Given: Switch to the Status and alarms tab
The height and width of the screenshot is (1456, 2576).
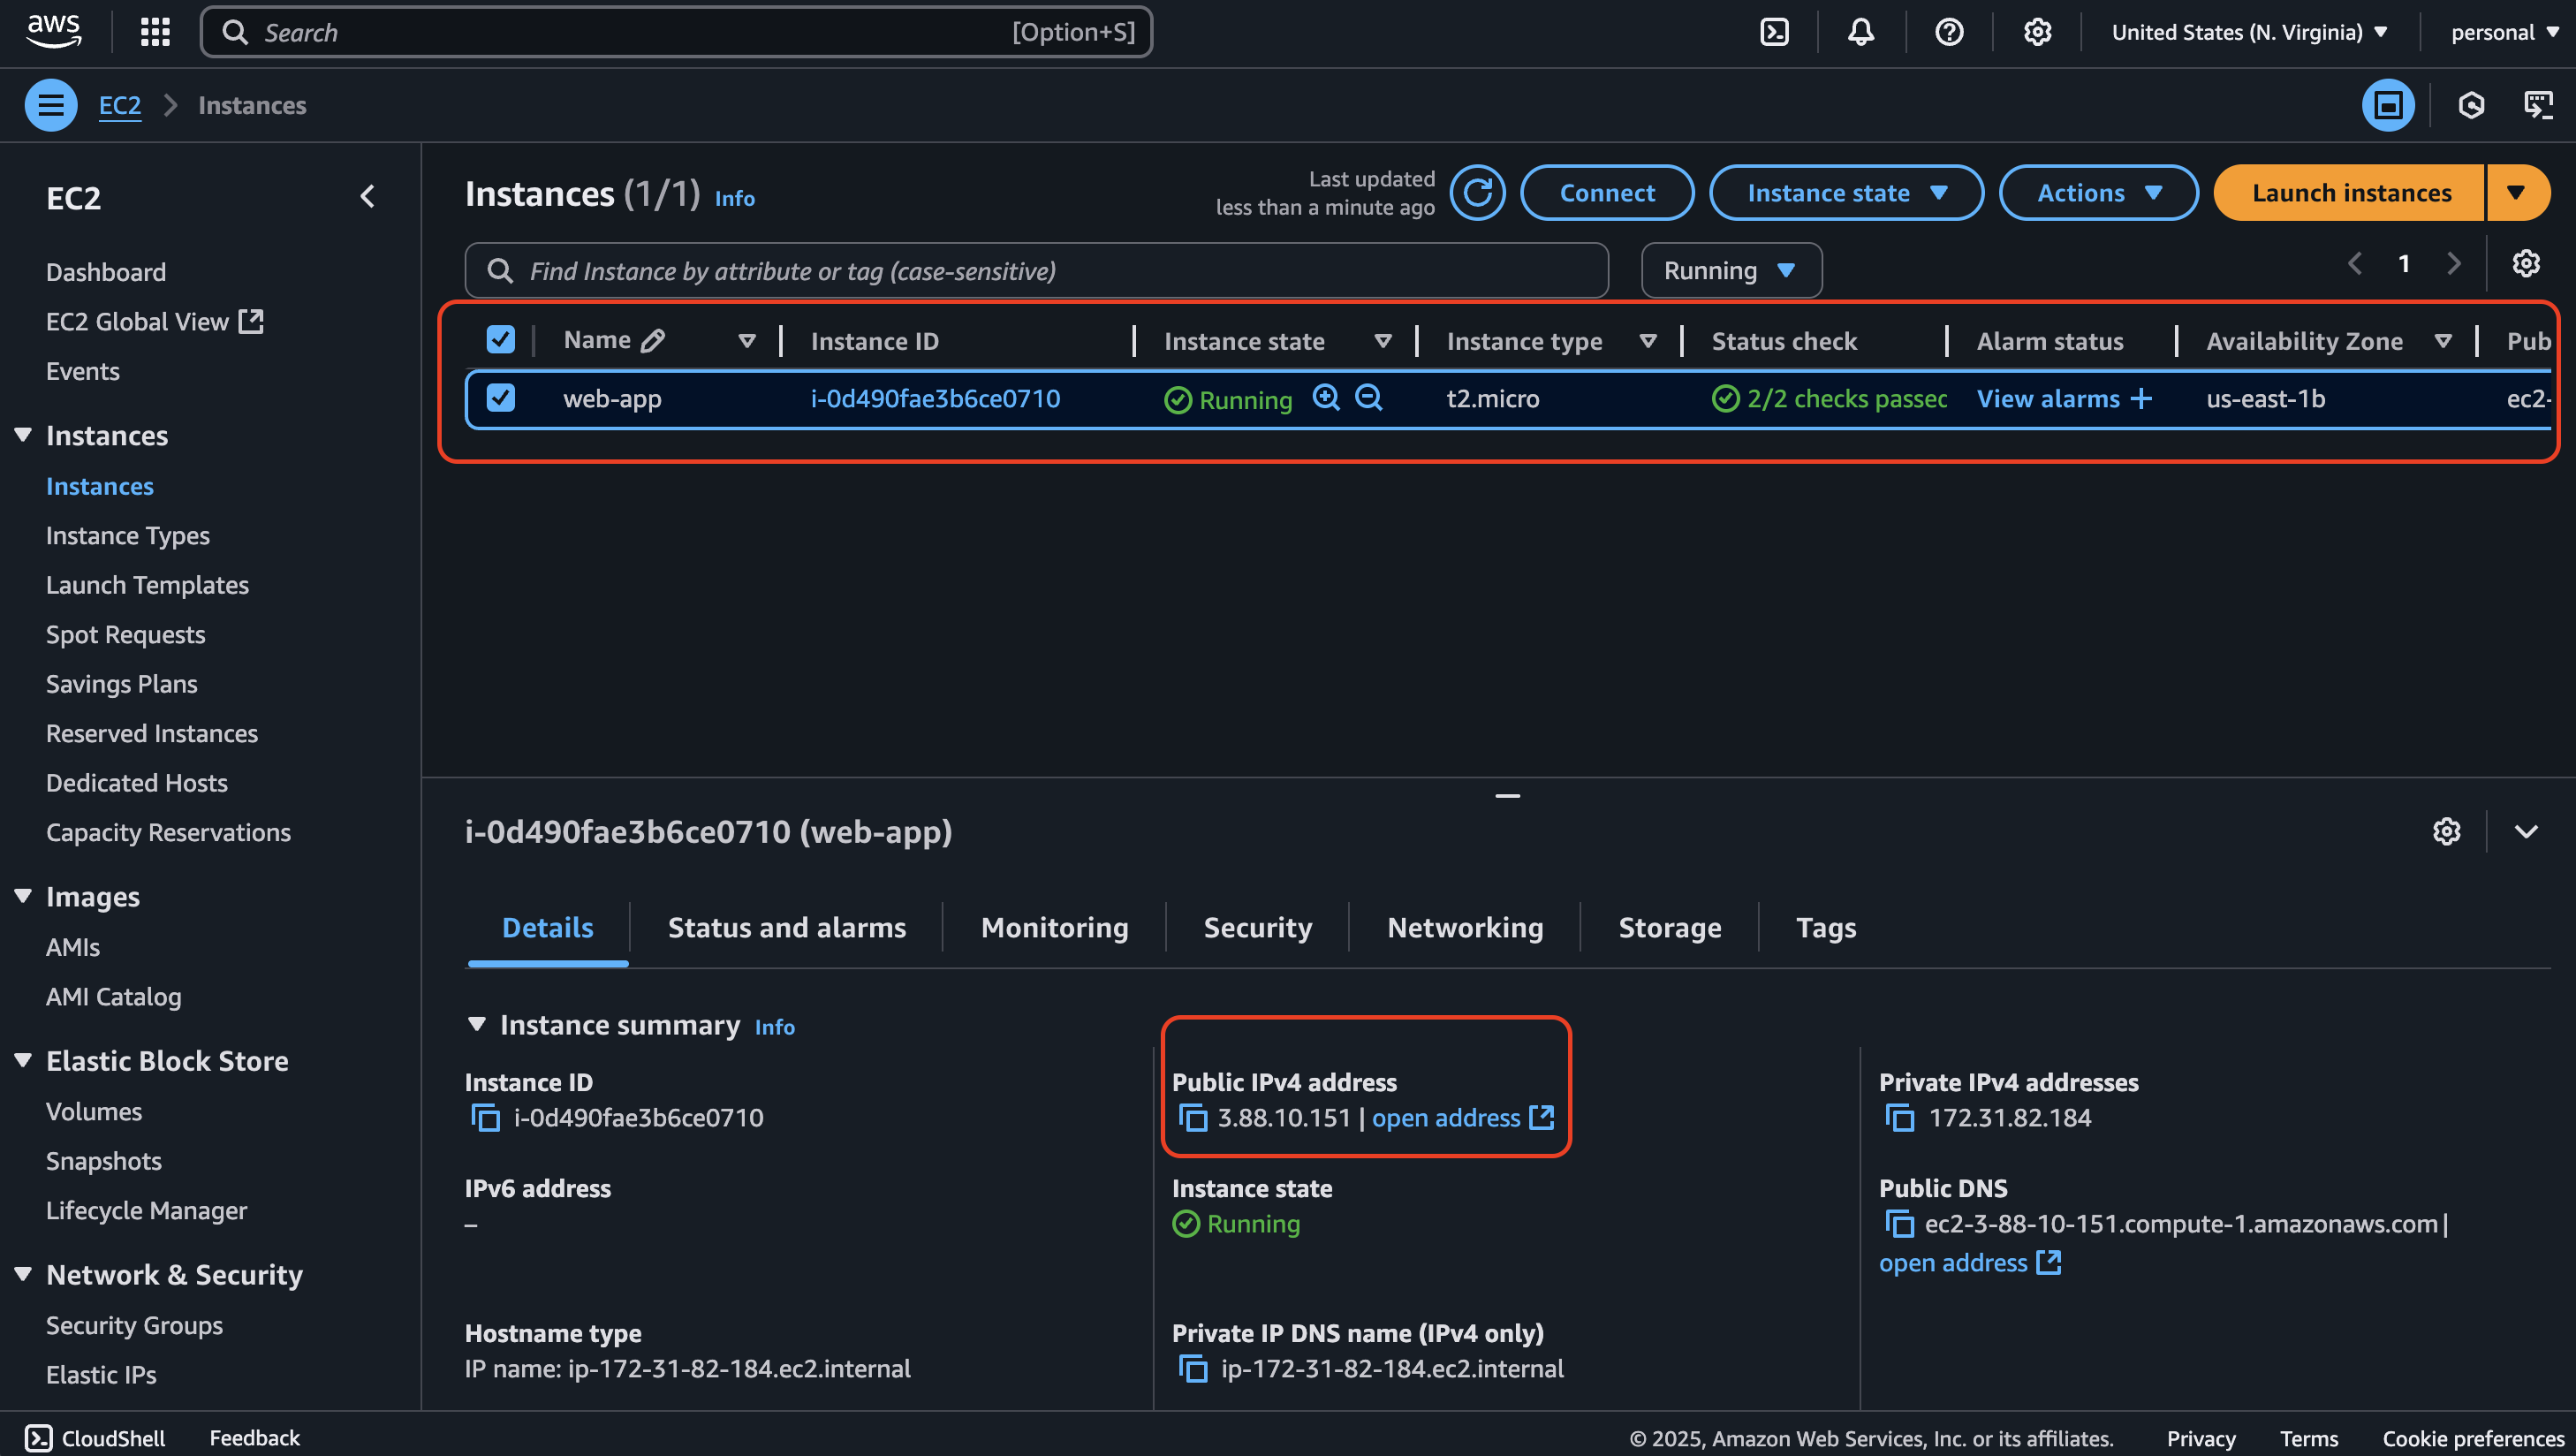Looking at the screenshot, I should tap(786, 927).
